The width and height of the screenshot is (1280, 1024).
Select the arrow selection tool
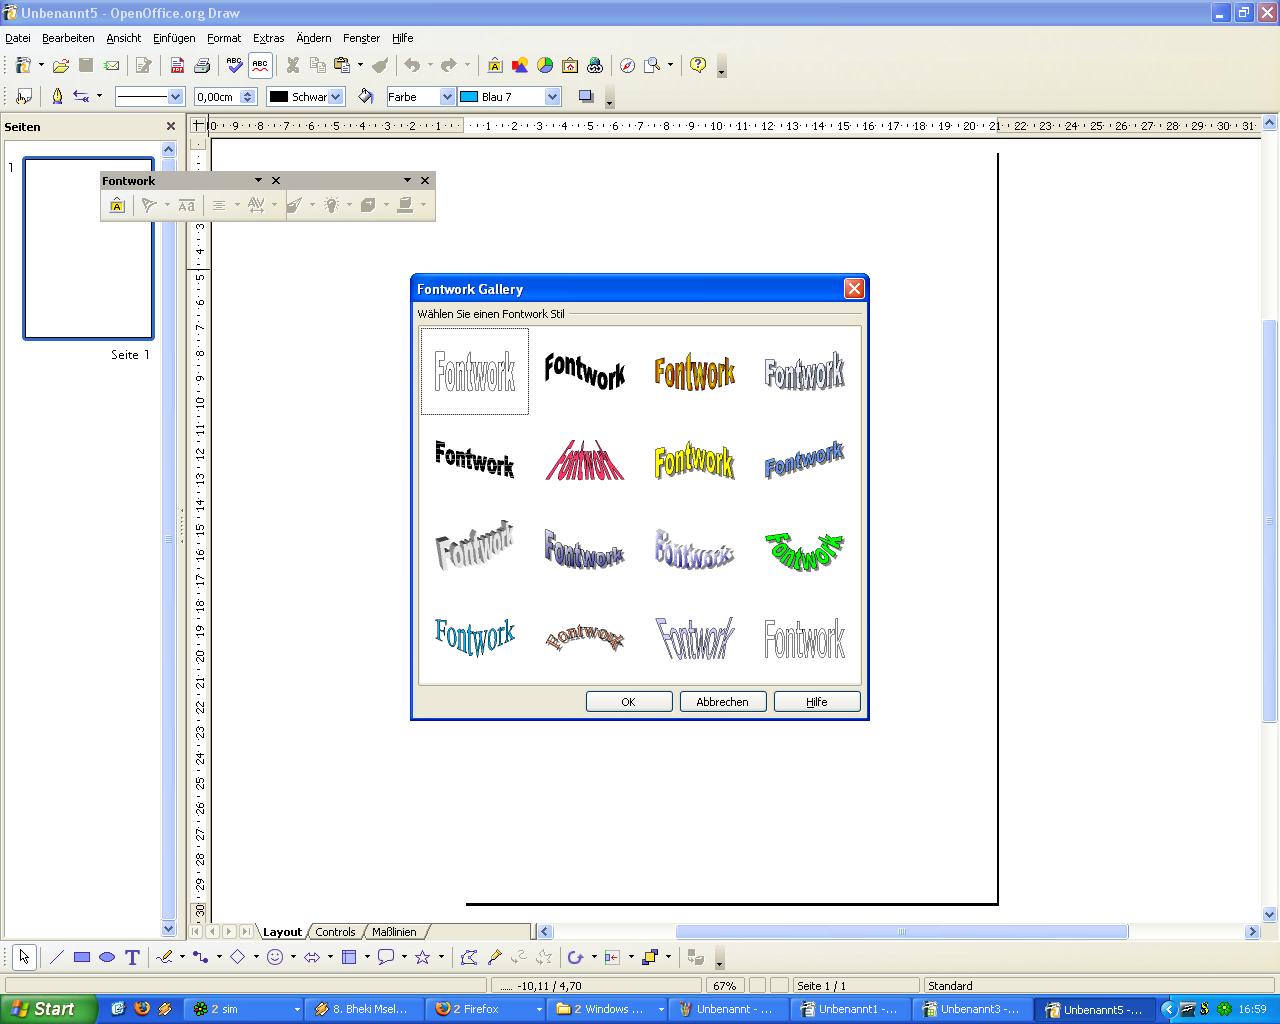[x=24, y=957]
